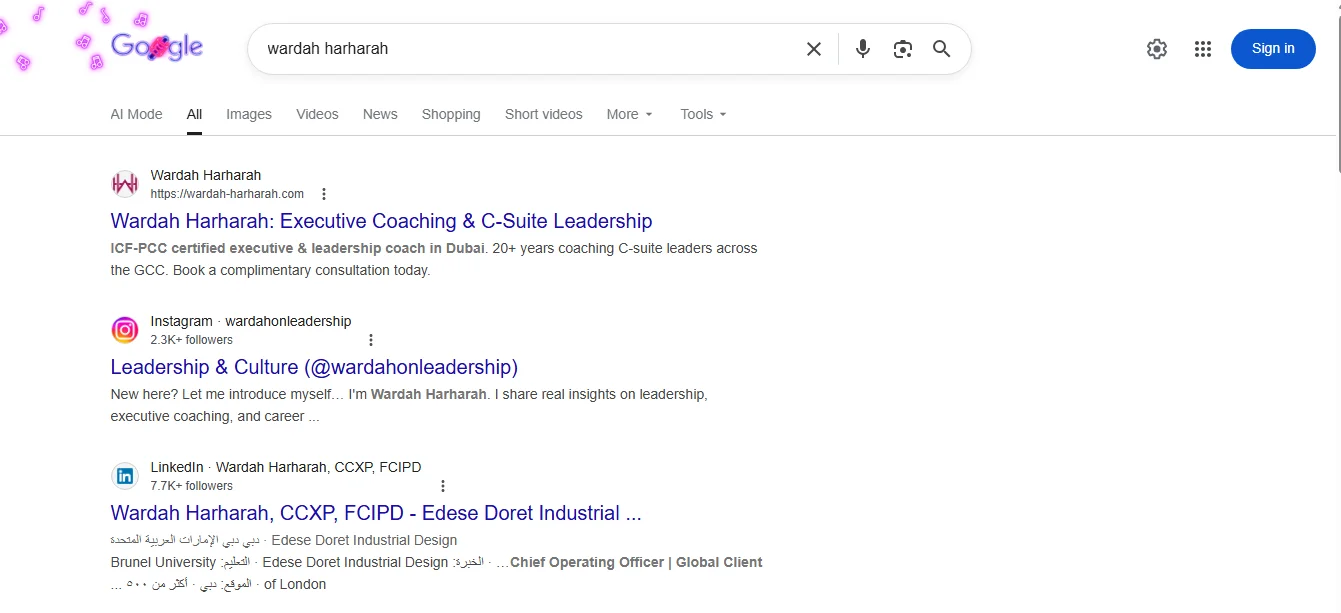Click the Google doodle logo
Image resolution: width=1341 pixels, height=613 pixels.
point(157,46)
